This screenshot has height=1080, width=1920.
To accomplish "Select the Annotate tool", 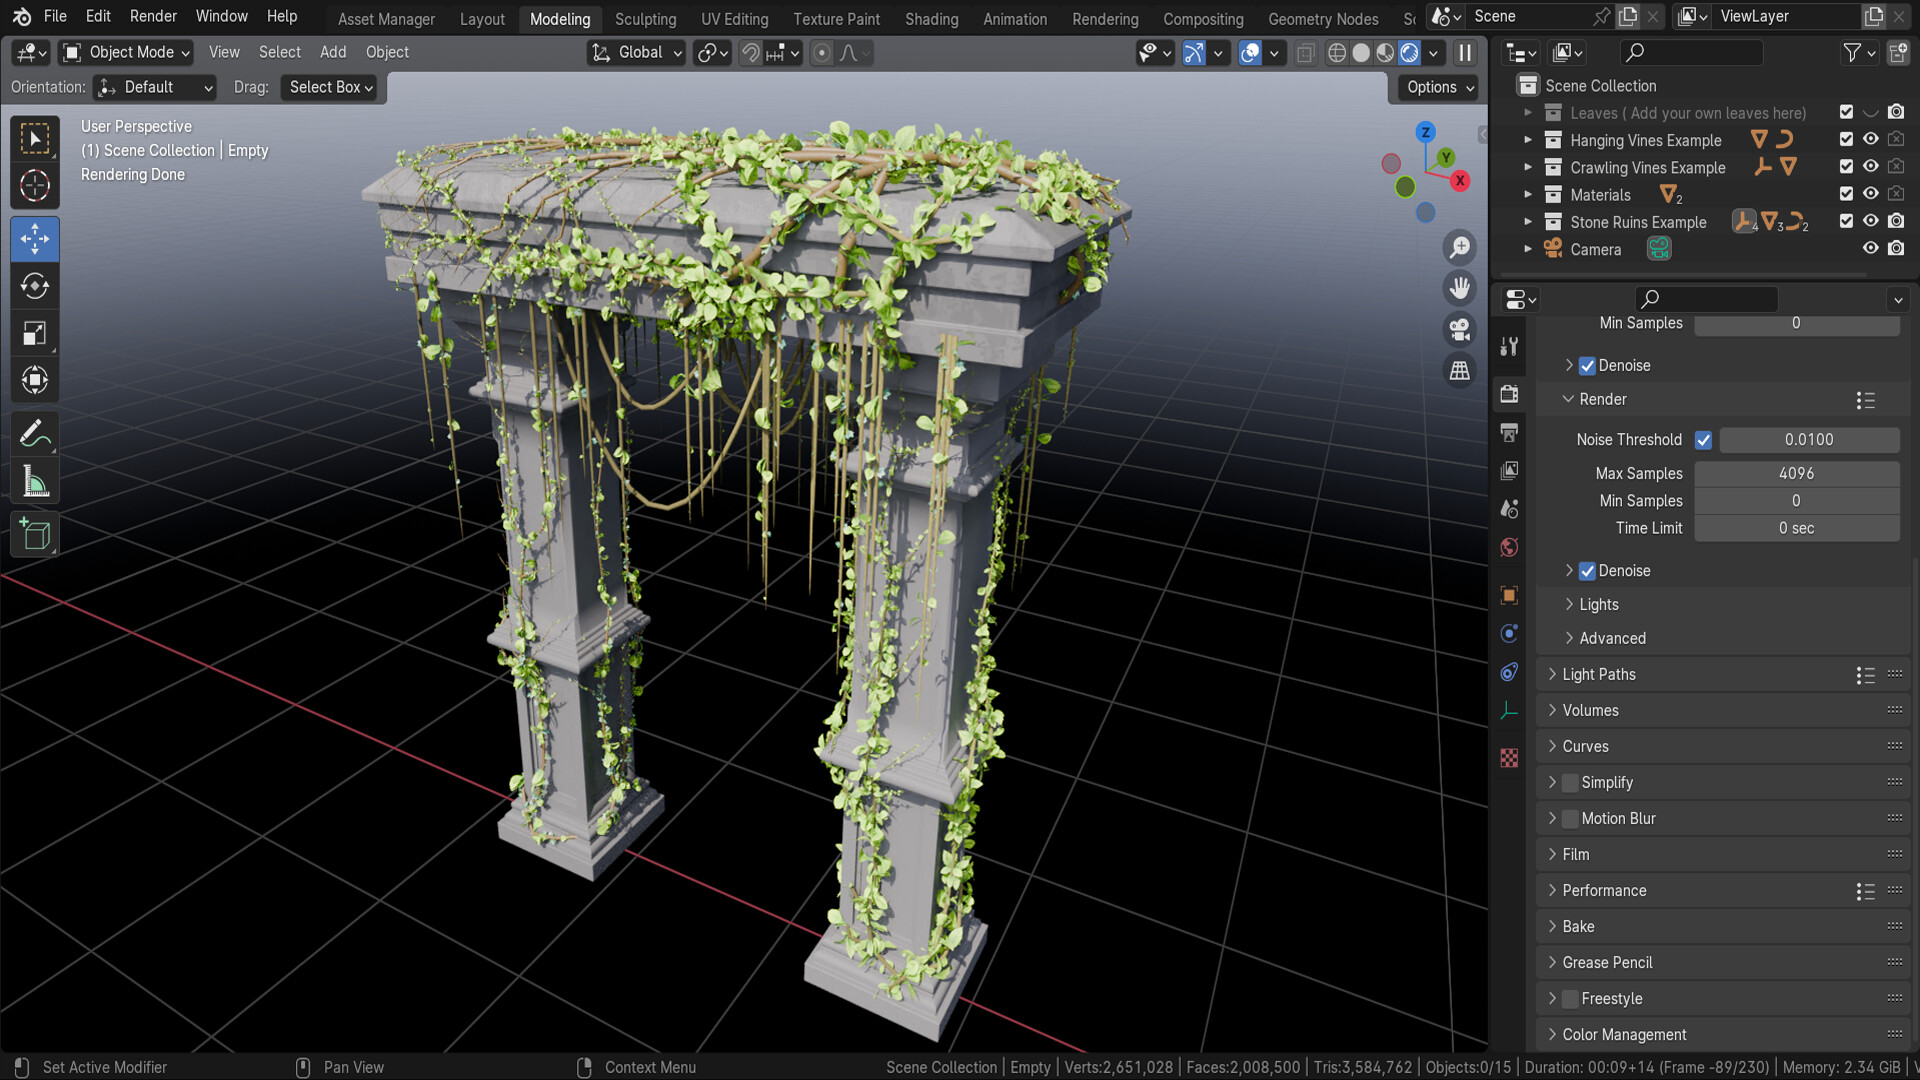I will tap(35, 432).
